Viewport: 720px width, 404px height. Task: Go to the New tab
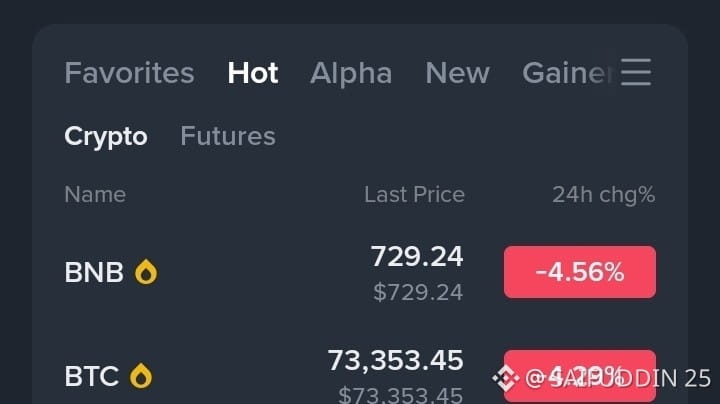point(457,73)
